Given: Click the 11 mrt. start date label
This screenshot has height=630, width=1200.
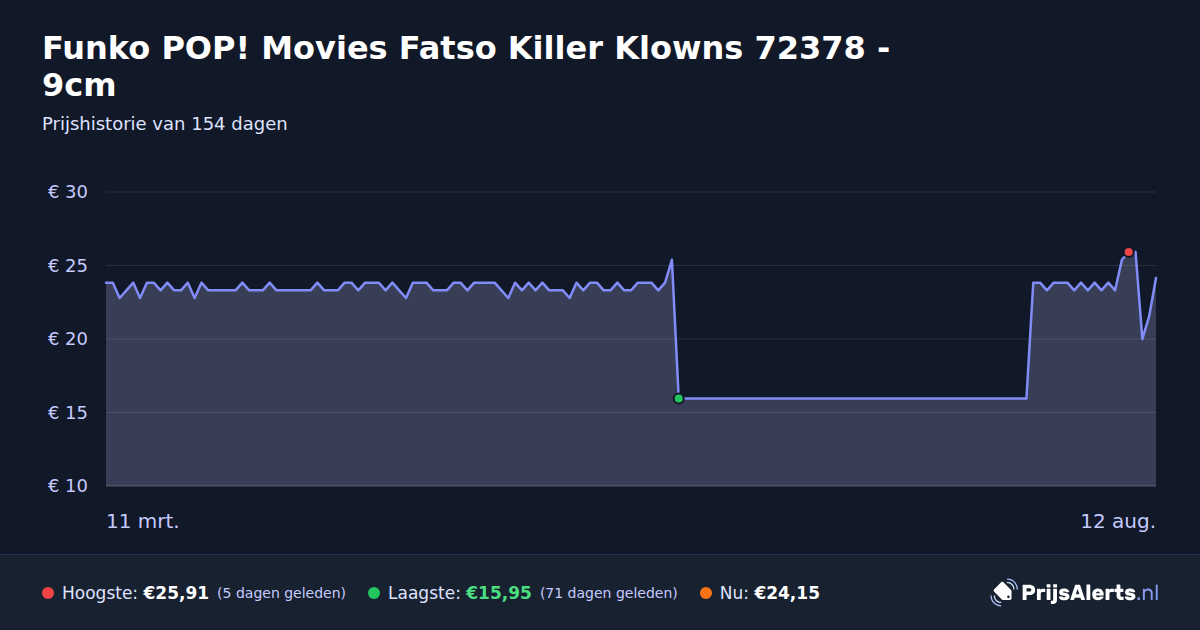Looking at the screenshot, I should (143, 522).
